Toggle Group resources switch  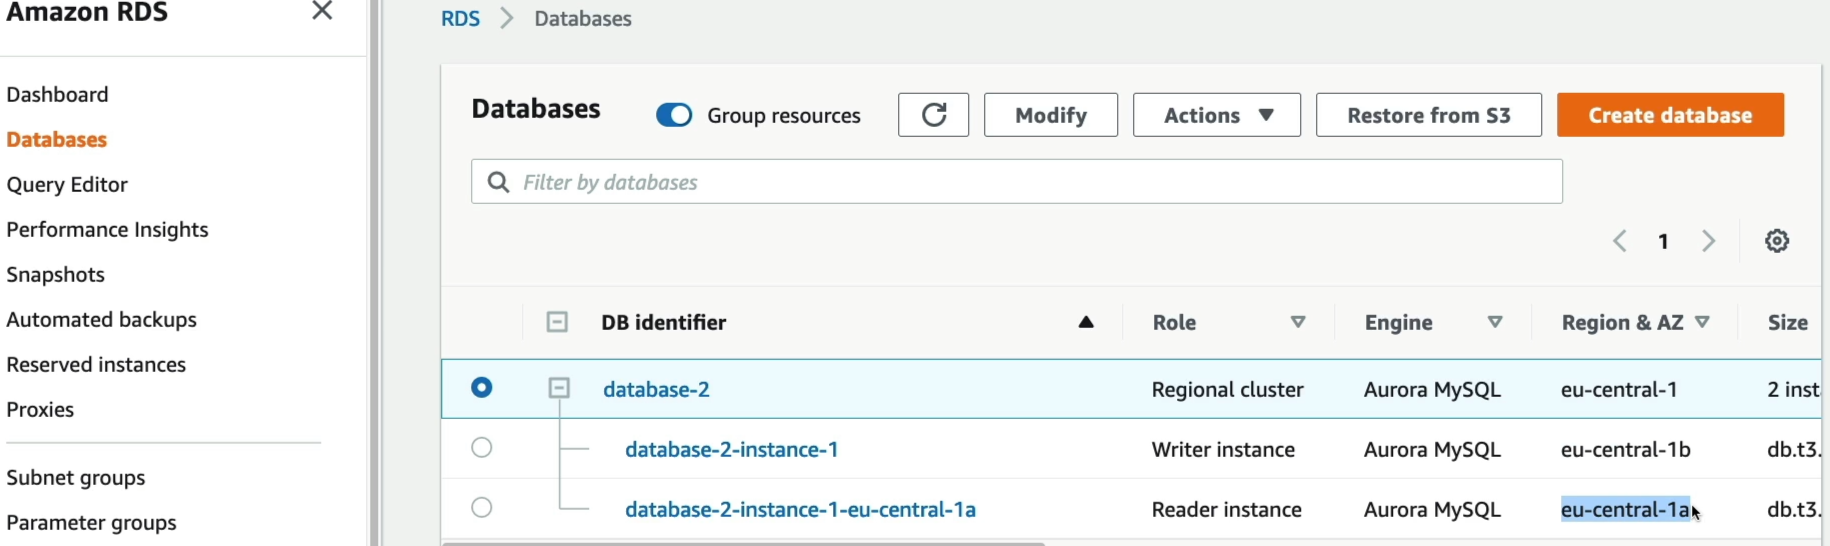(x=674, y=115)
